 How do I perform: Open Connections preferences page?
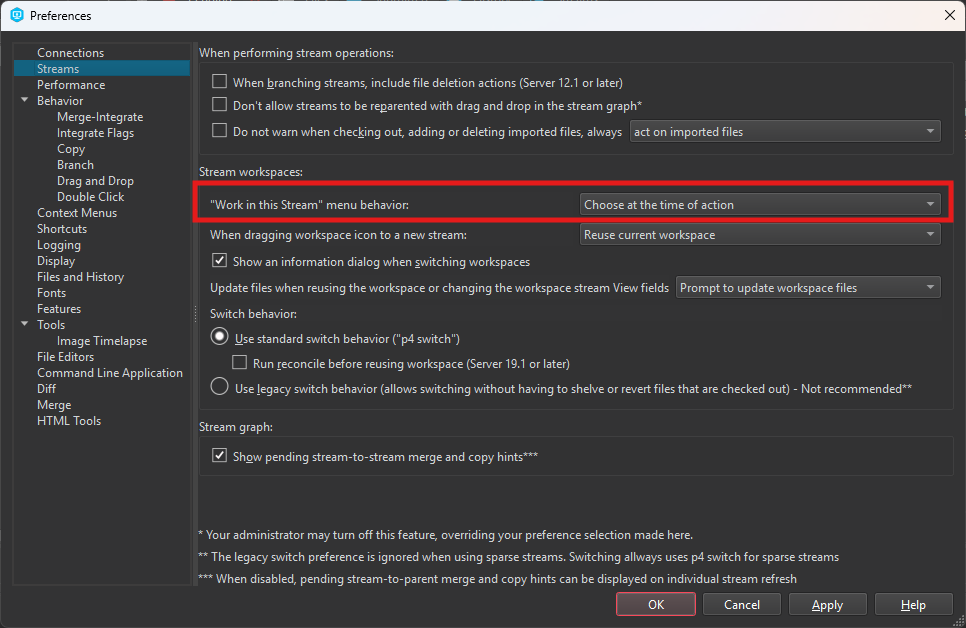click(70, 53)
